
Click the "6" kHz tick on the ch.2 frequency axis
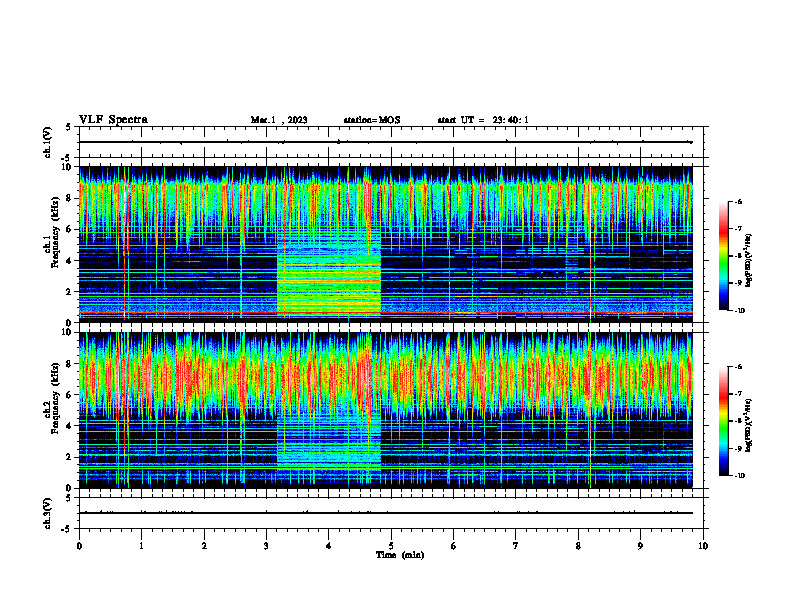click(71, 395)
